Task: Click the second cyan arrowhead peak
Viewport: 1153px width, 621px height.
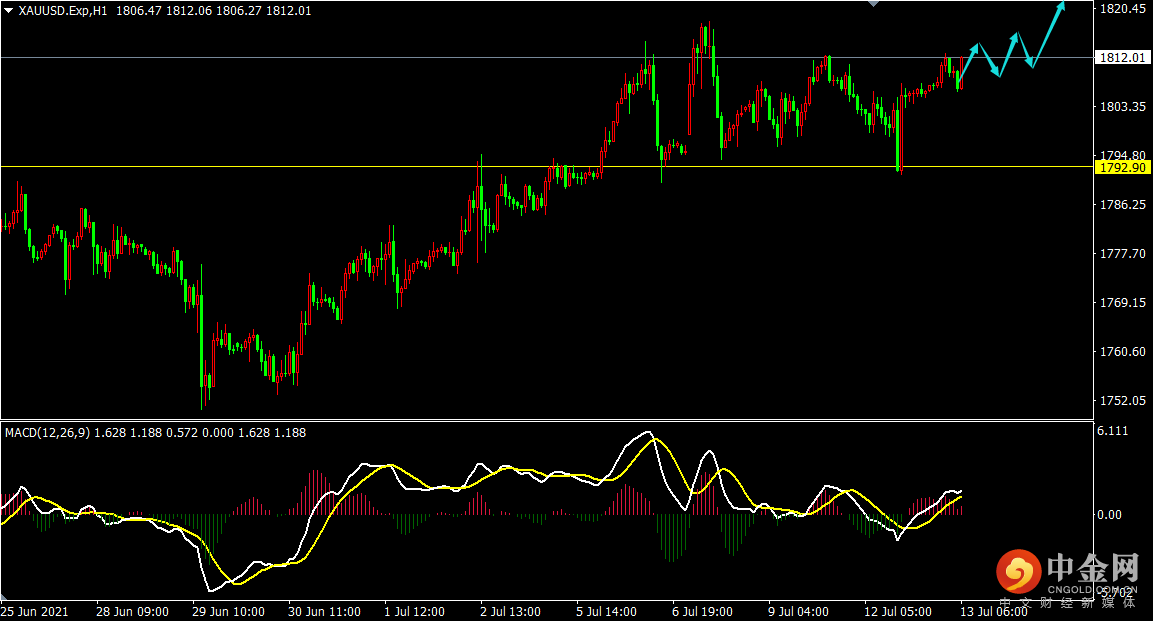Action: tap(1014, 37)
